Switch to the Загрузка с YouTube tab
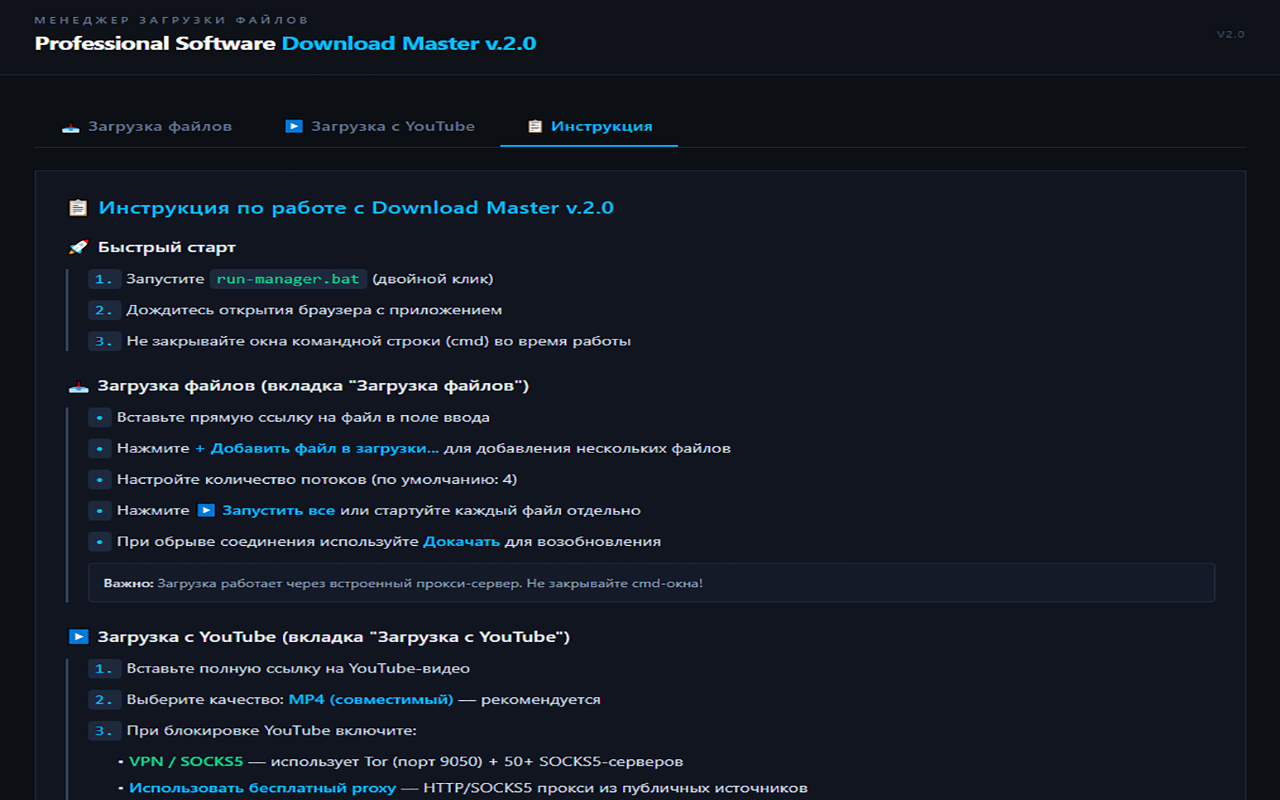 380,127
